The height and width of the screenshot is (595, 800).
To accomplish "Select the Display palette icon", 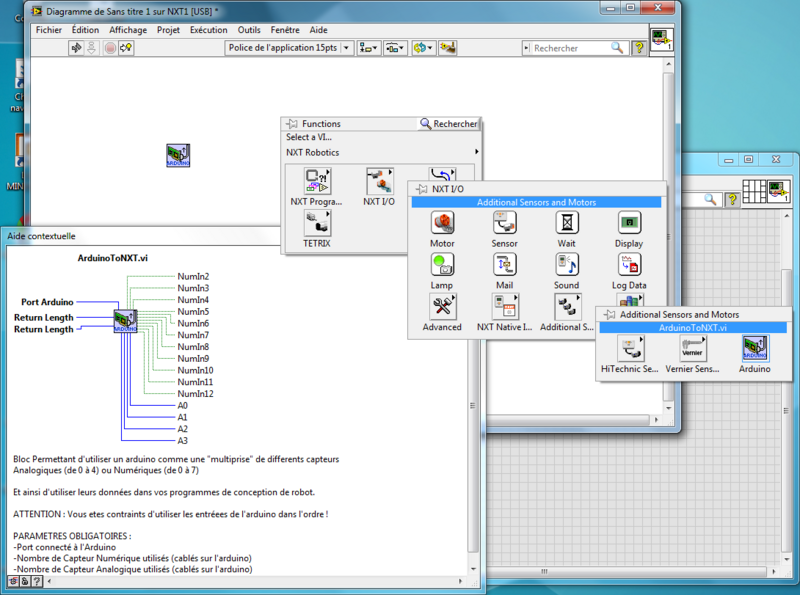I will 628,223.
